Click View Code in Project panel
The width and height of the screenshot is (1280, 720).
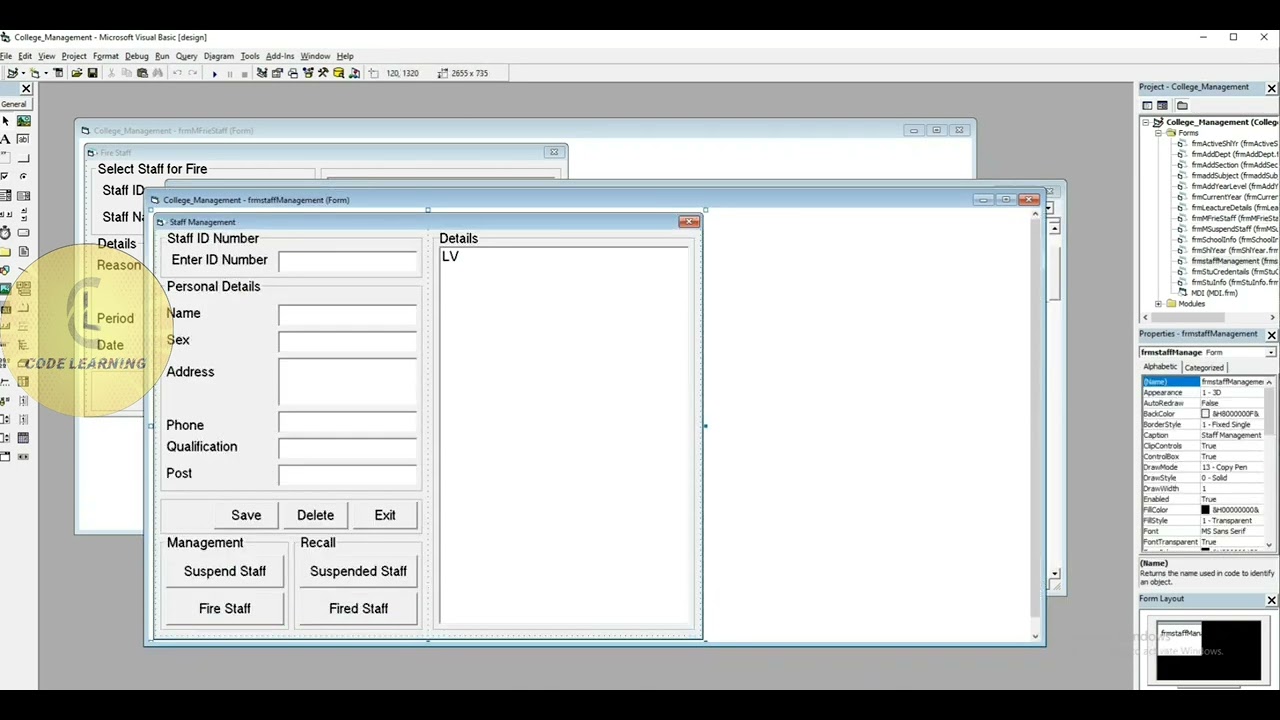click(1147, 105)
